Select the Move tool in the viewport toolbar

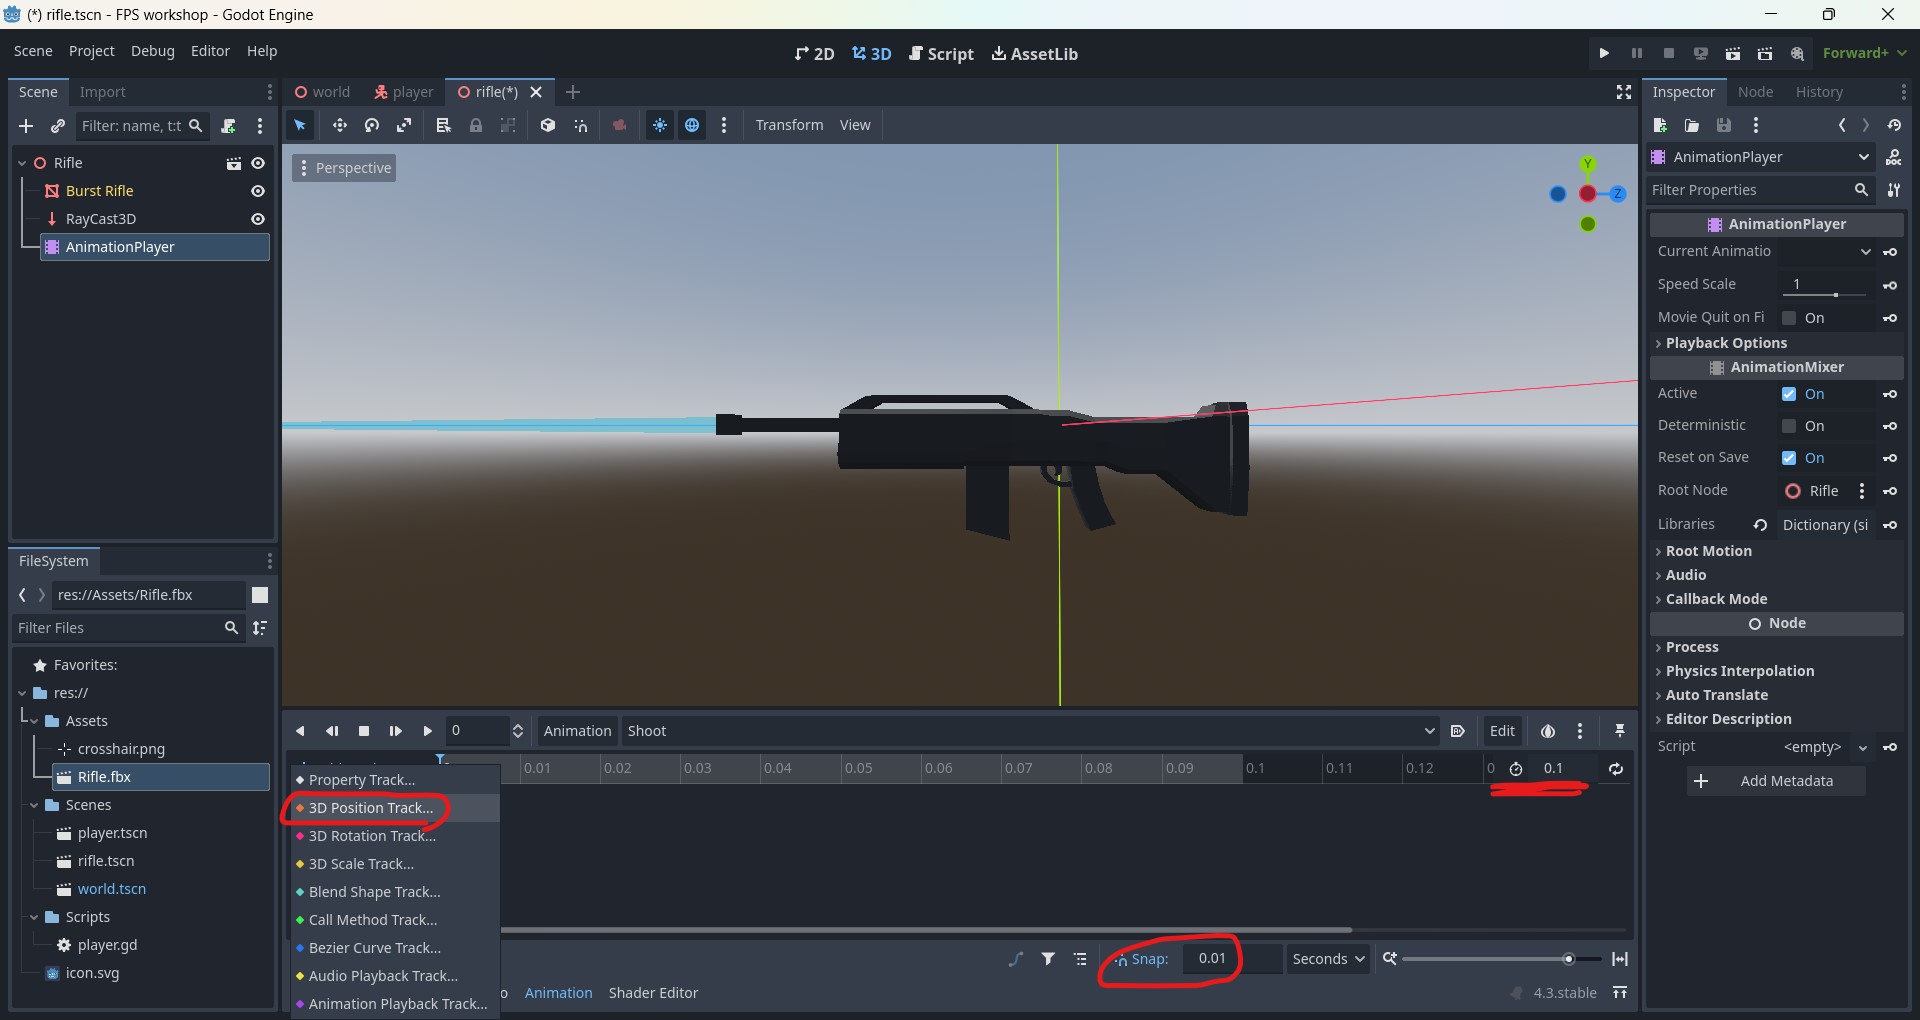pos(339,125)
